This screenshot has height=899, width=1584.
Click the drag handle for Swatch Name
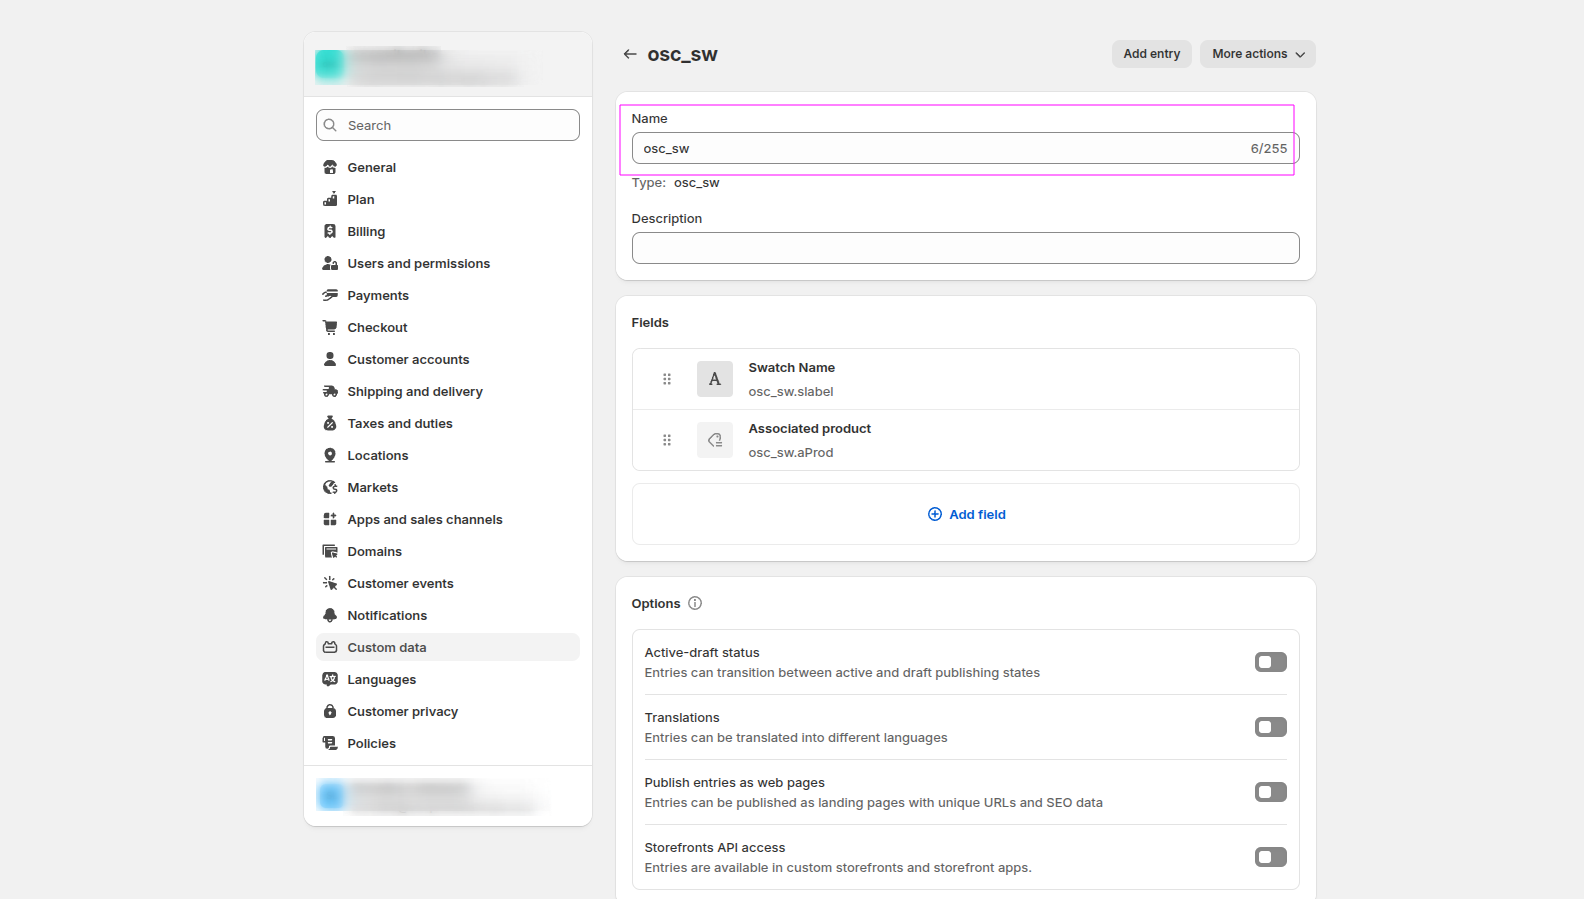(667, 379)
